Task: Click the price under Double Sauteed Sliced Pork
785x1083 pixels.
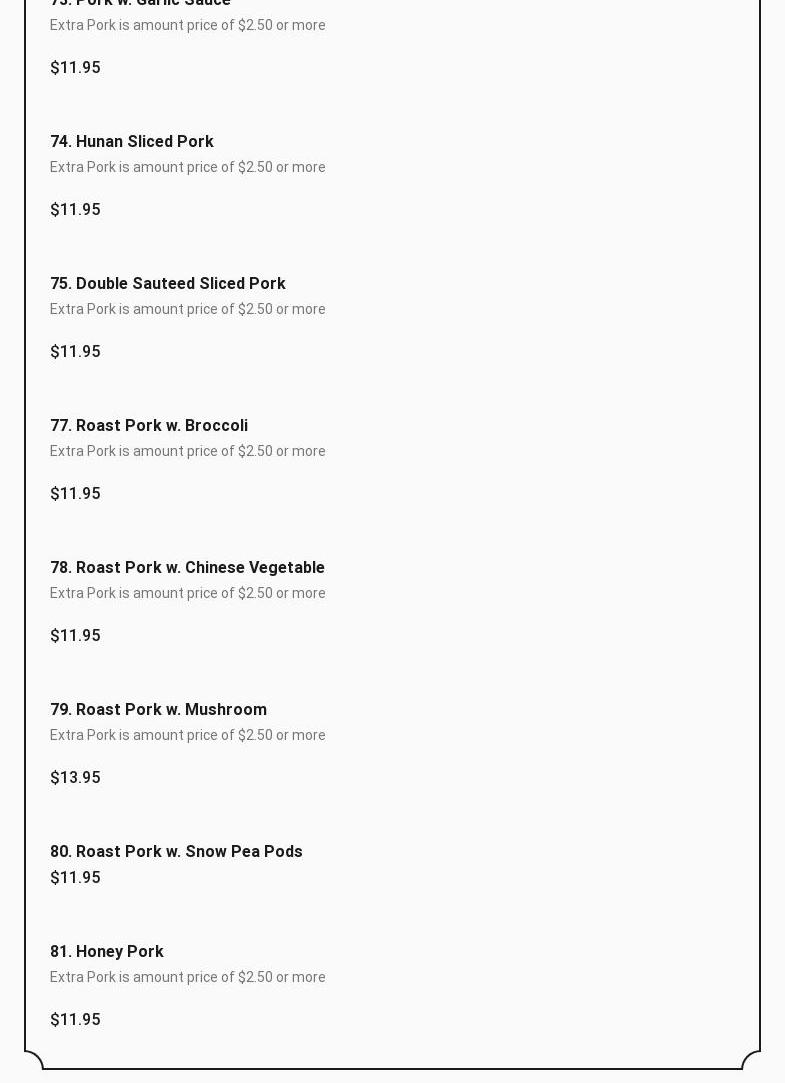Action: pyautogui.click(x=75, y=352)
